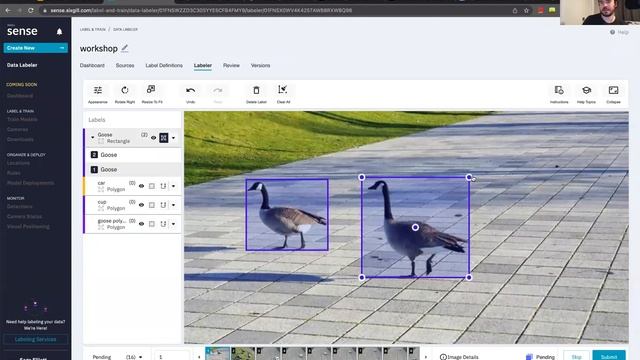Click LABEL & TRAIN breadcrumb link

(93, 29)
